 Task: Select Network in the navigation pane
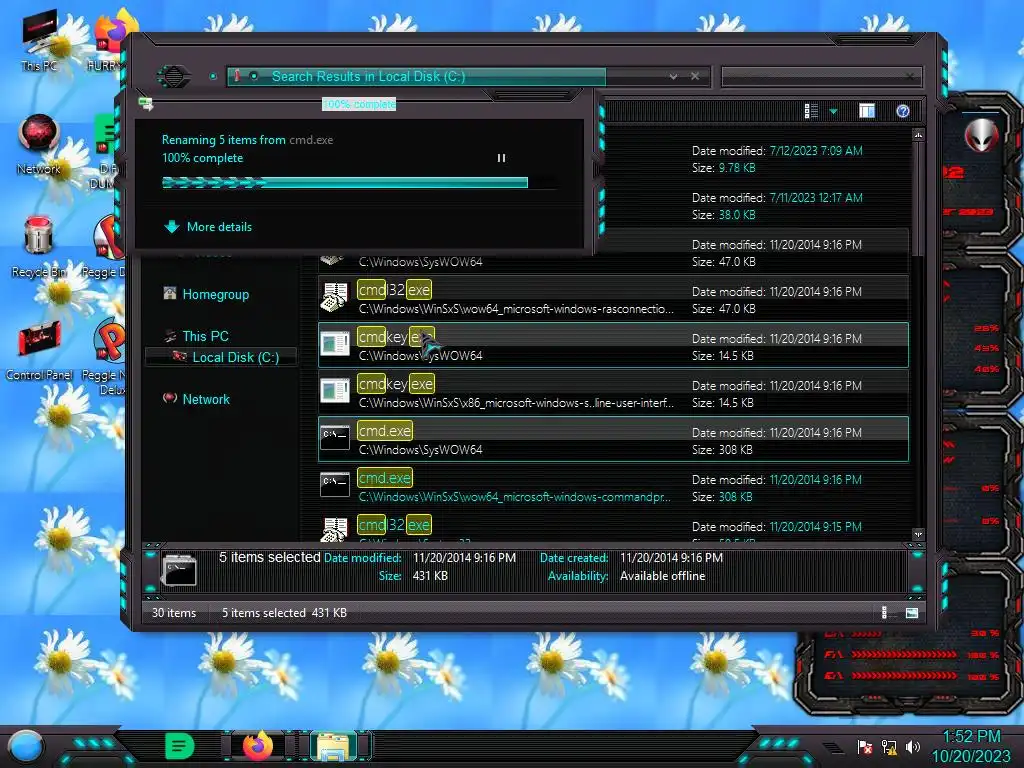coord(206,399)
